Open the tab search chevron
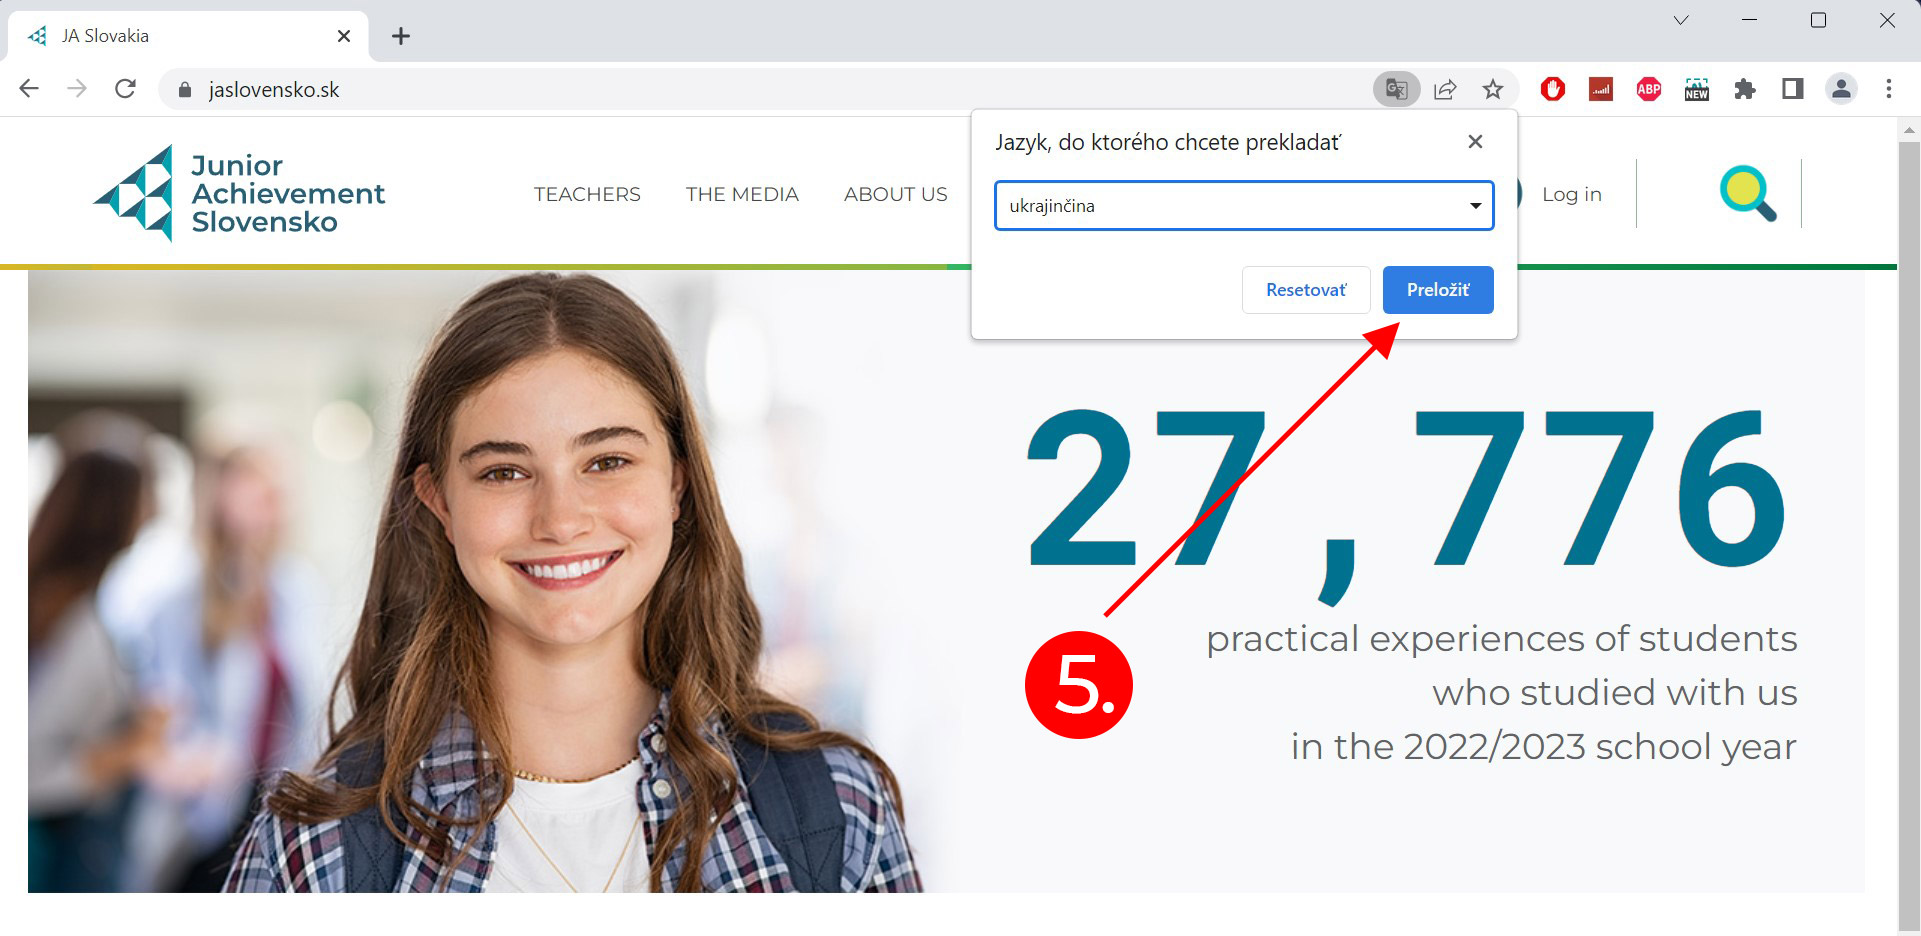Image resolution: width=1921 pixels, height=936 pixels. 1681,20
